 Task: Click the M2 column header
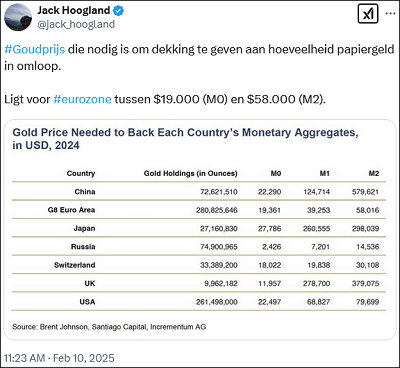tap(374, 173)
